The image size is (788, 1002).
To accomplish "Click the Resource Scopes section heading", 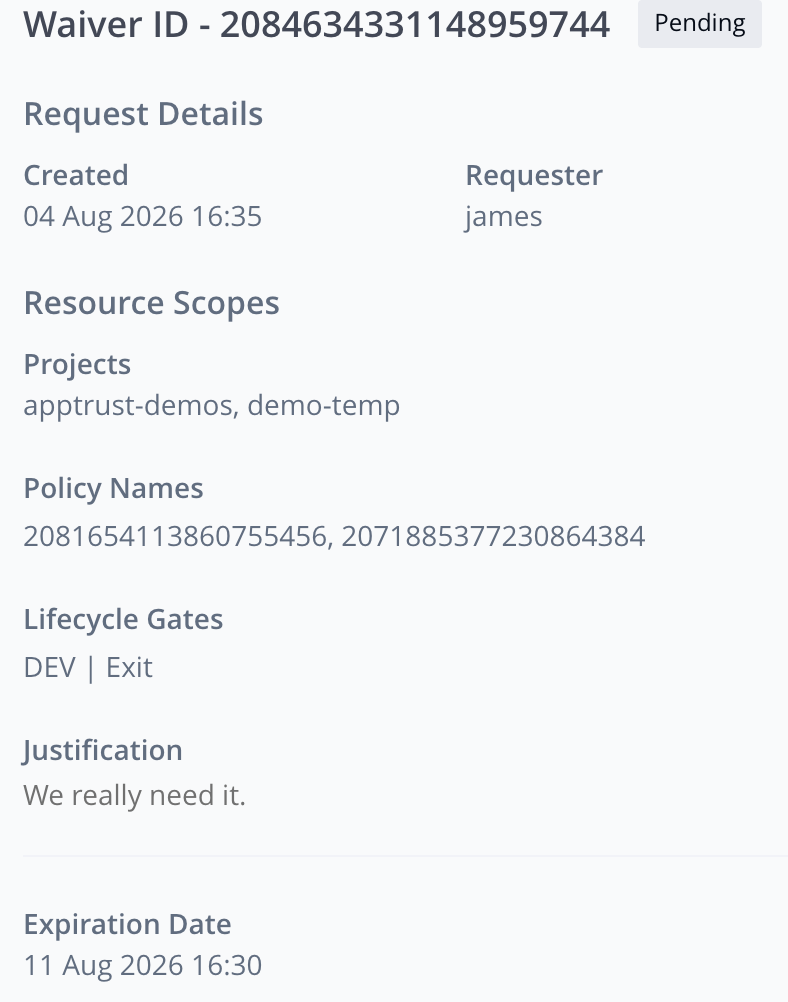I will pos(151,303).
